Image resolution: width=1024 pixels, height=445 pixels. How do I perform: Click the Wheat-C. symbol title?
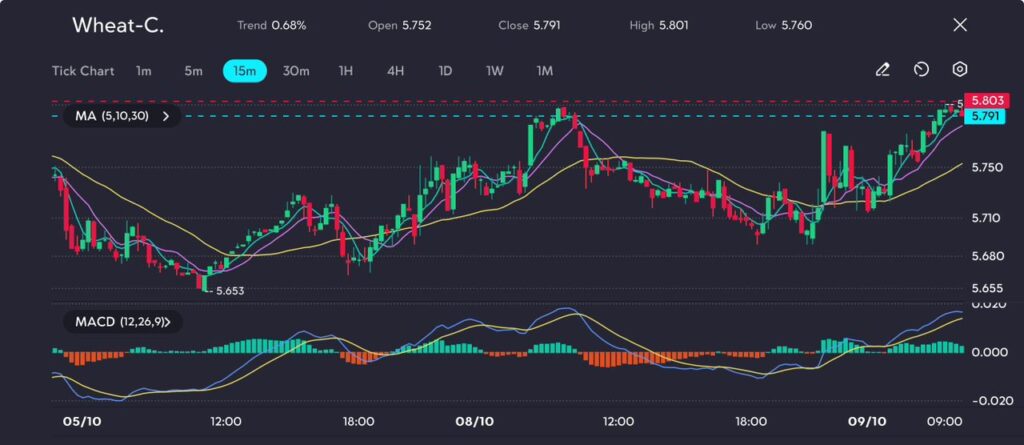click(x=119, y=25)
